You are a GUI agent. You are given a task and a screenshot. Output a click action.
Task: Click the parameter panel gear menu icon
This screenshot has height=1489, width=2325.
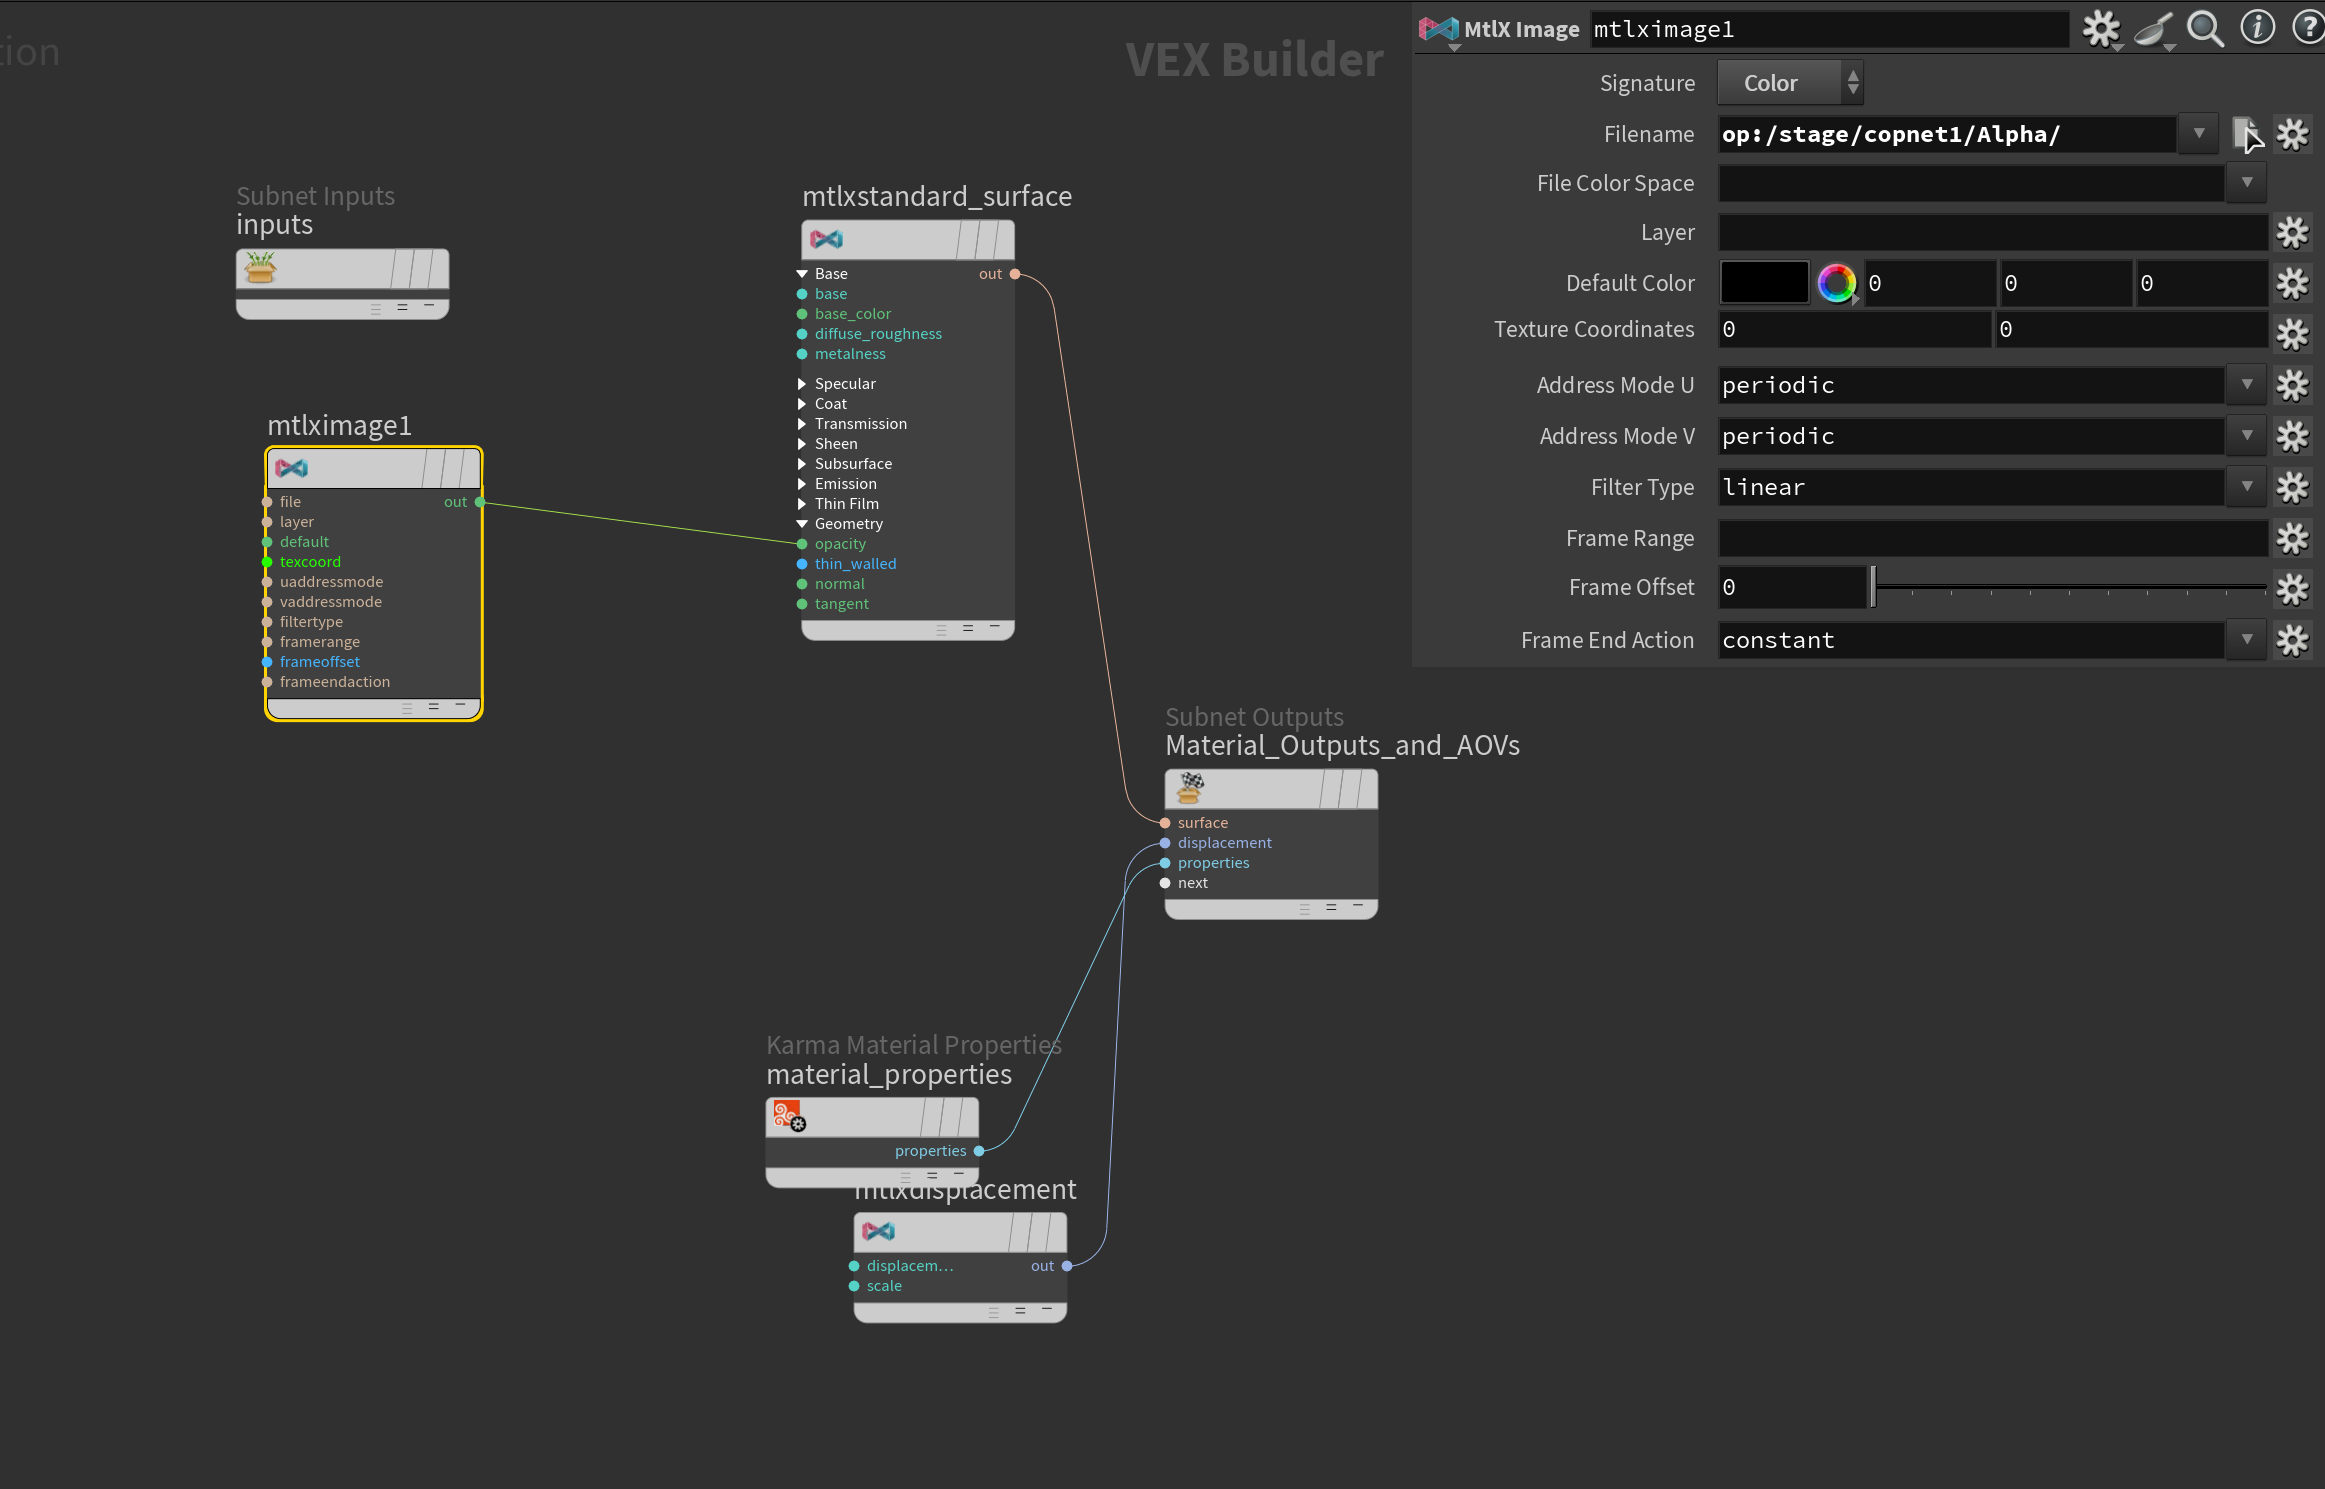[x=2100, y=29]
